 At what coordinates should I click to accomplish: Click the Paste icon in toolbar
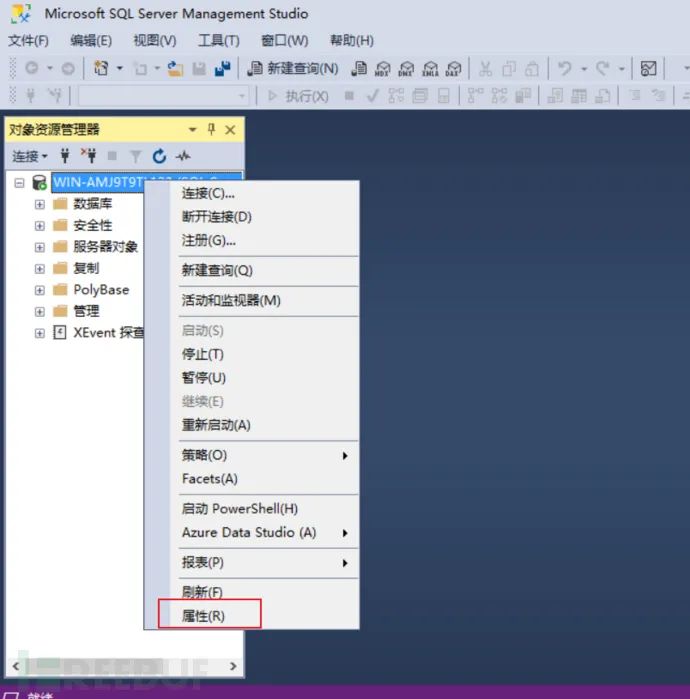pos(532,69)
